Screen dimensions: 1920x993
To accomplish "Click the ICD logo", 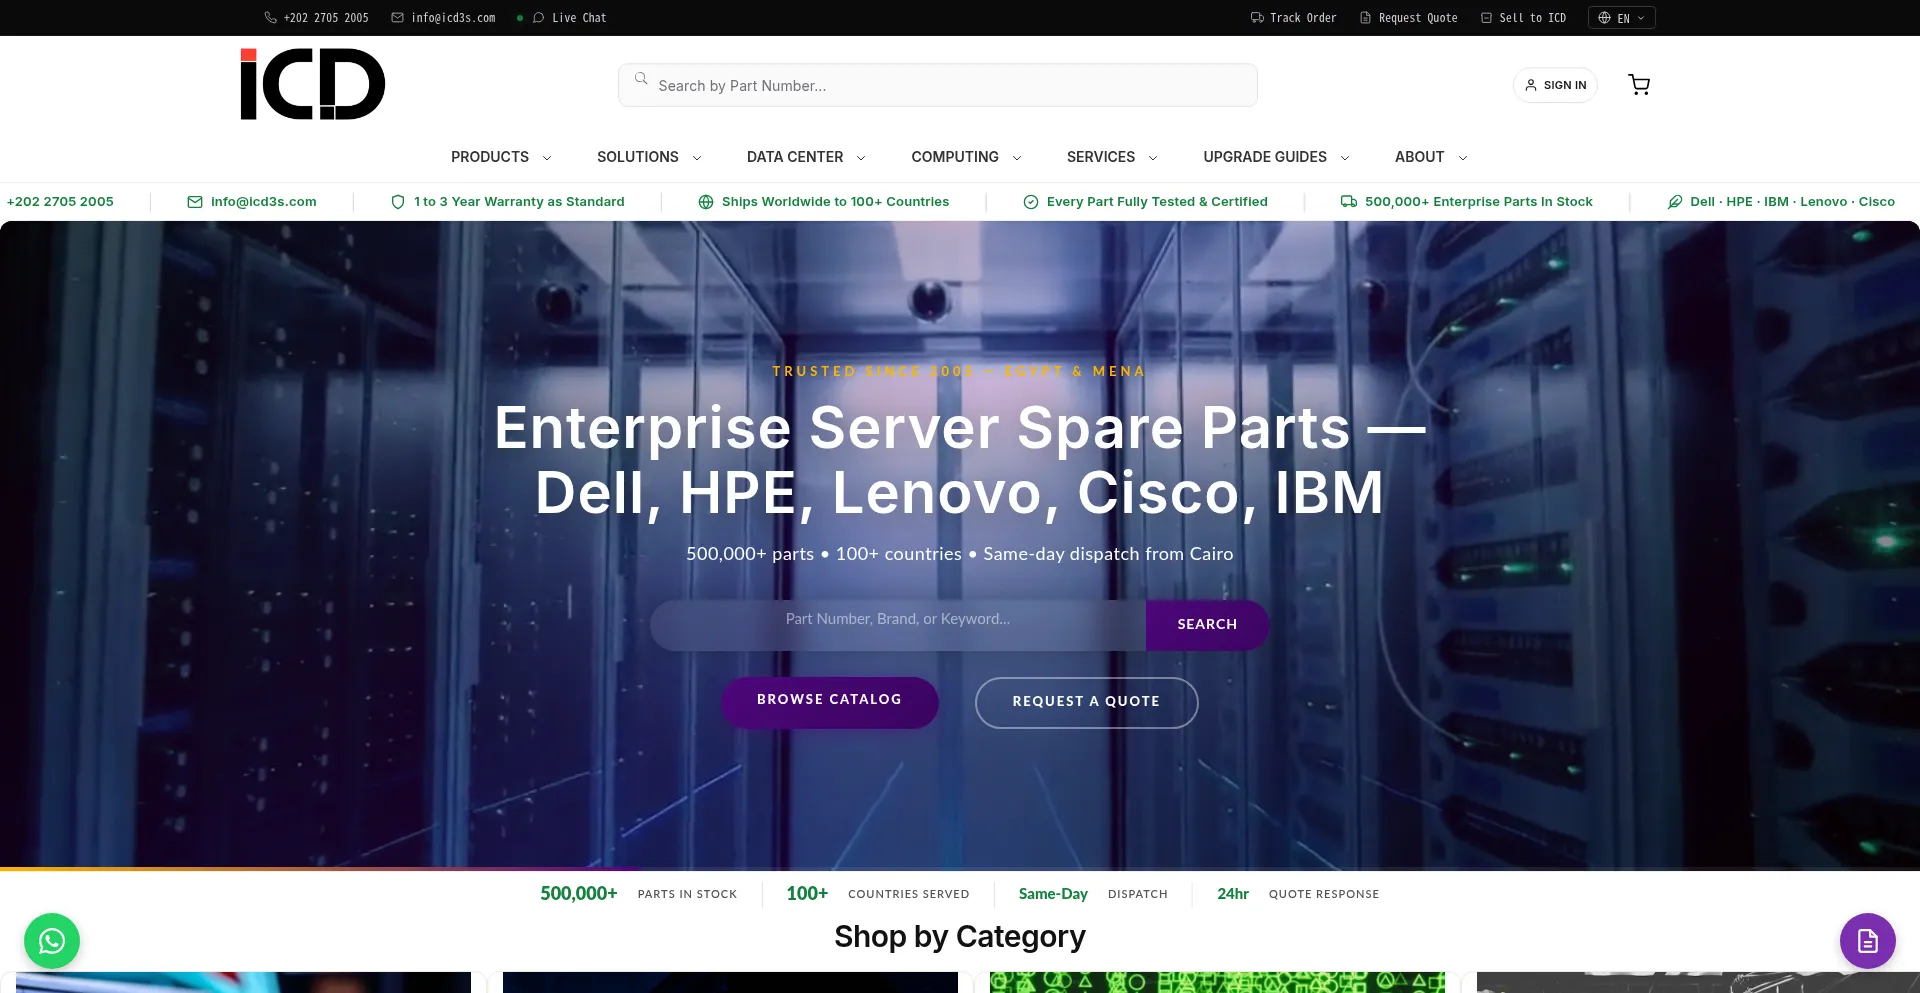I will point(312,84).
